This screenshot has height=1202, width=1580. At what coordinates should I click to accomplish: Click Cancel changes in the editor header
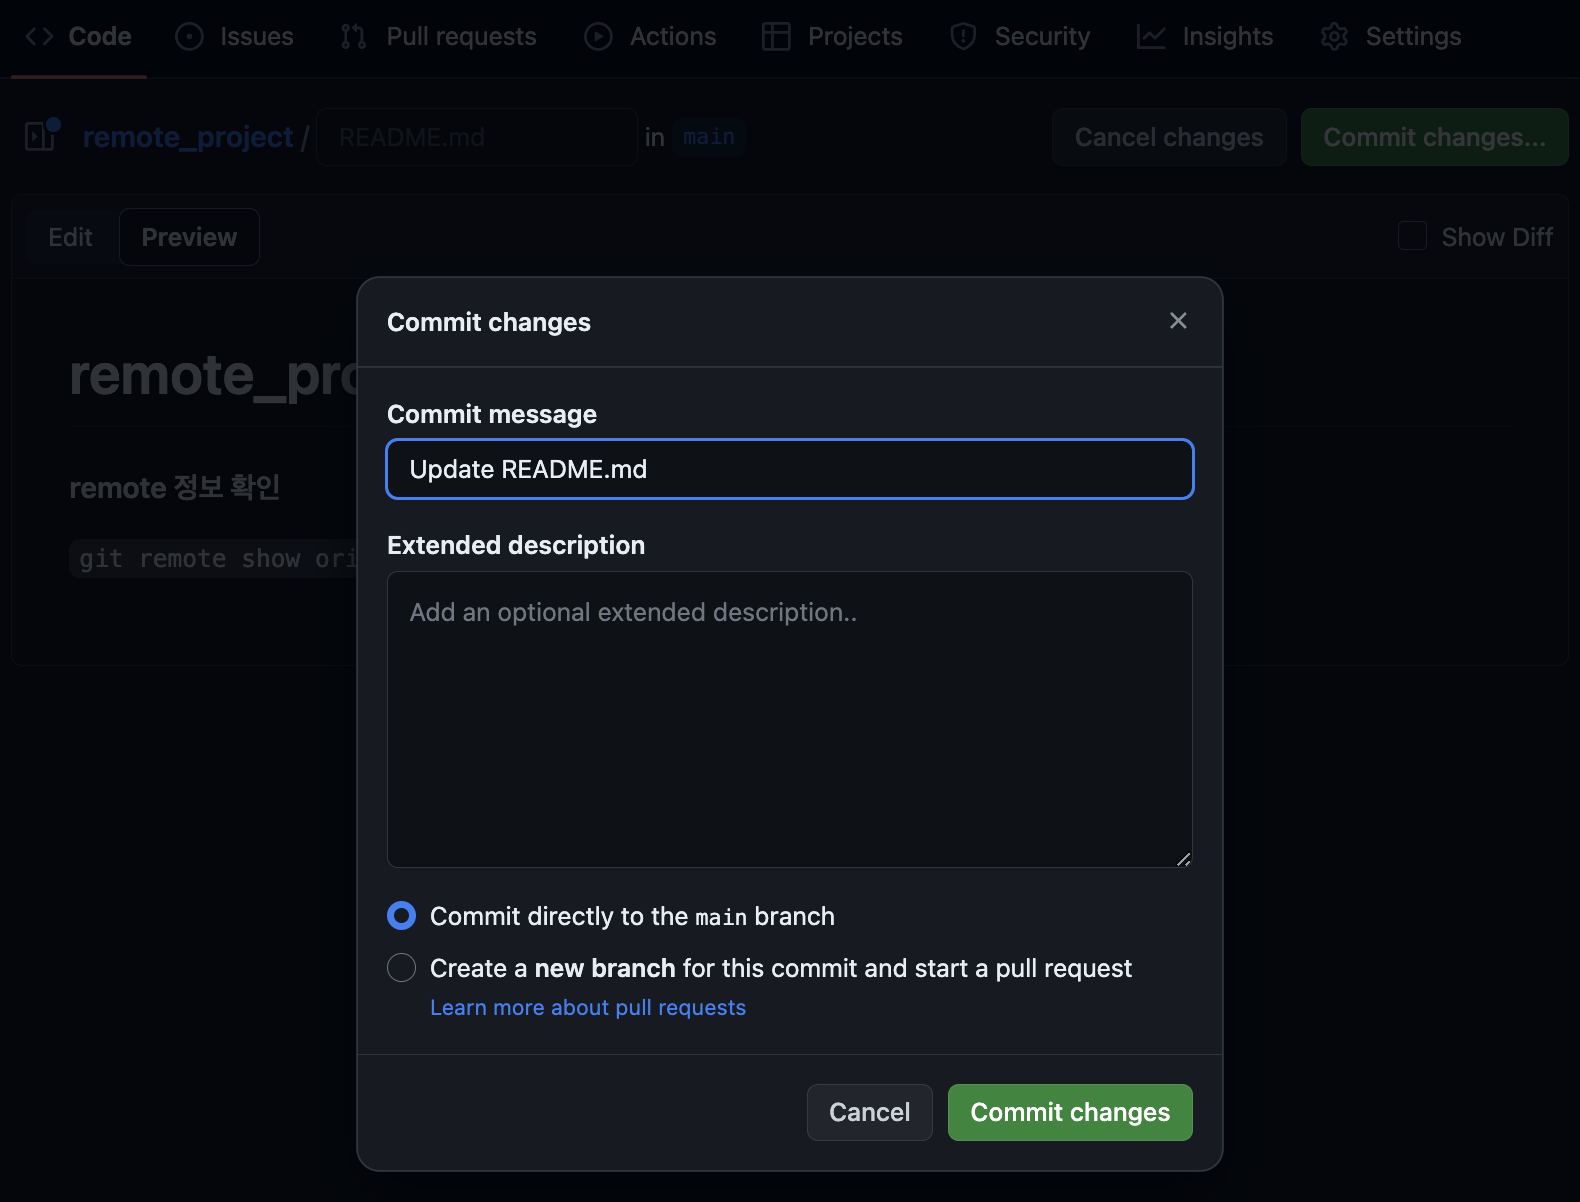point(1169,137)
